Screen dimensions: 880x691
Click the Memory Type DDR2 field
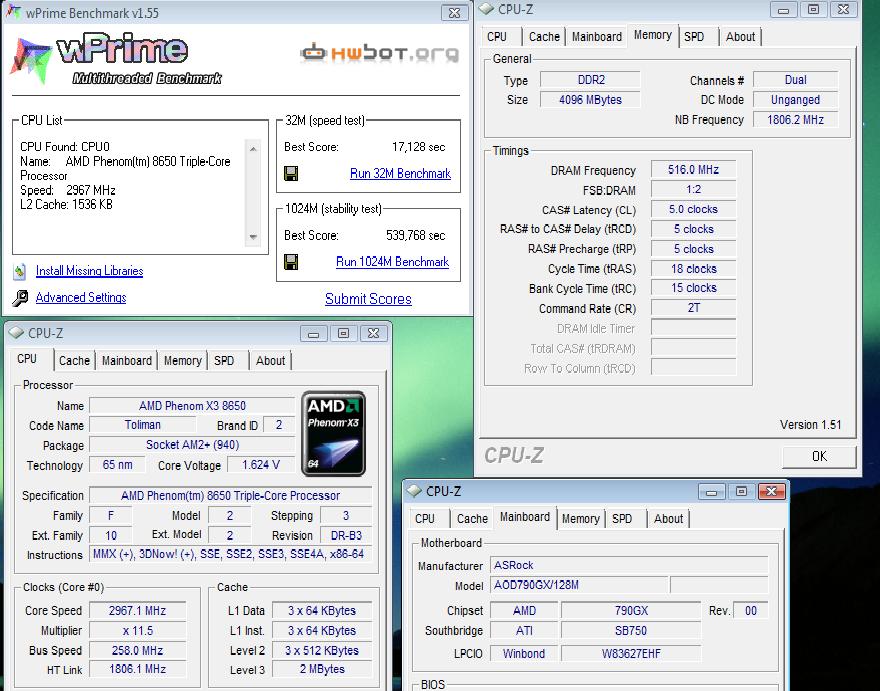tap(590, 80)
